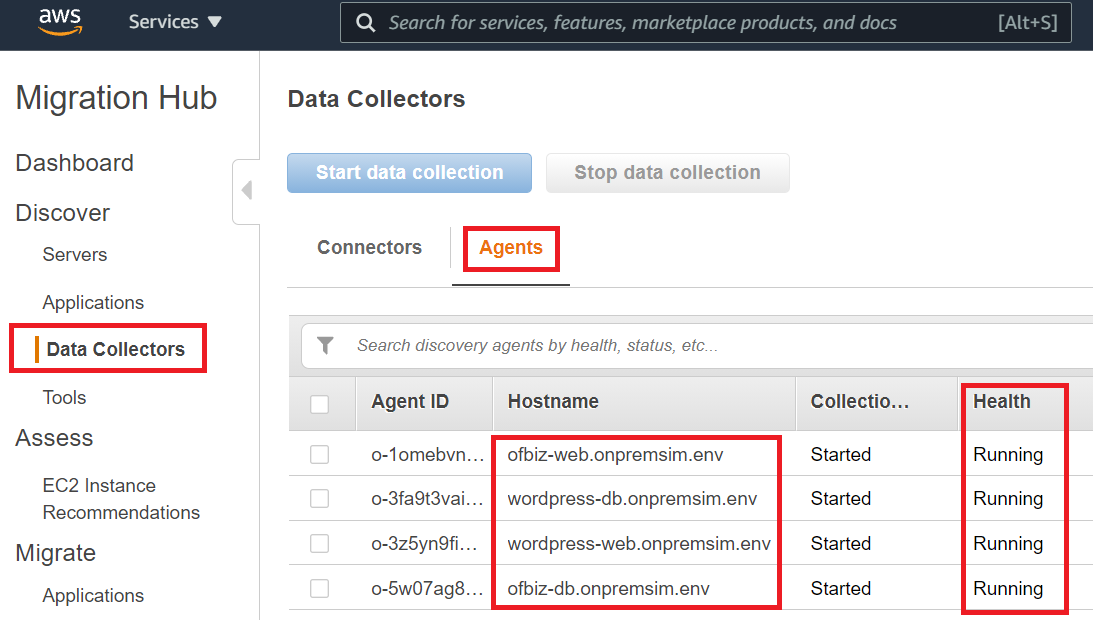Open Tools under Discover
Viewport: 1093px width, 620px height.
64,398
